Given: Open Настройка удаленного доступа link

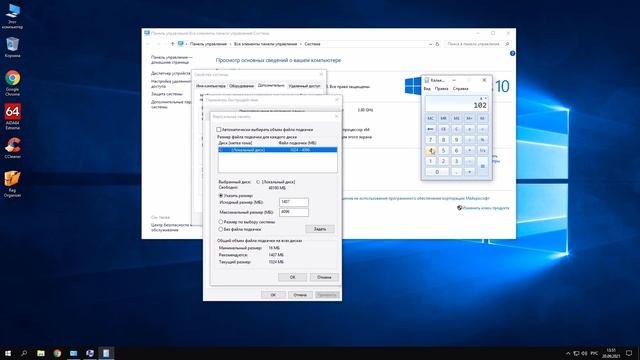Looking at the screenshot, I should point(171,84).
